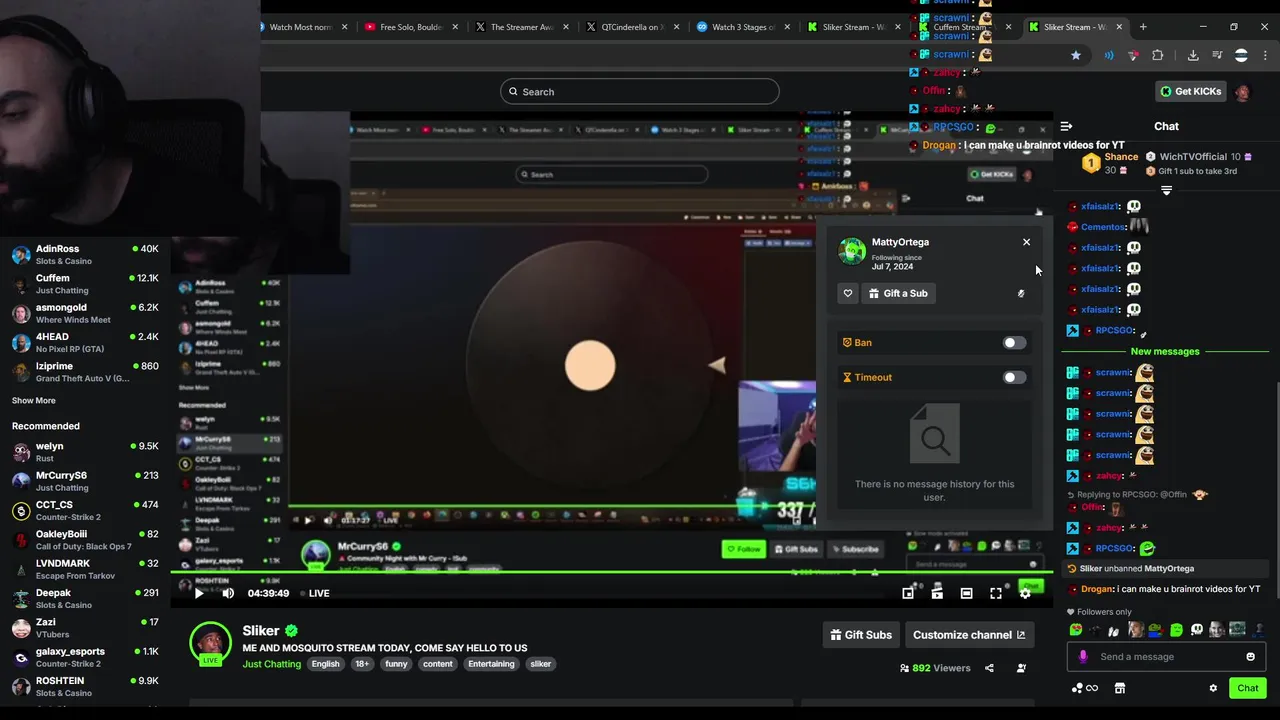Click the green Chat send button
1280x720 pixels.
click(1248, 688)
